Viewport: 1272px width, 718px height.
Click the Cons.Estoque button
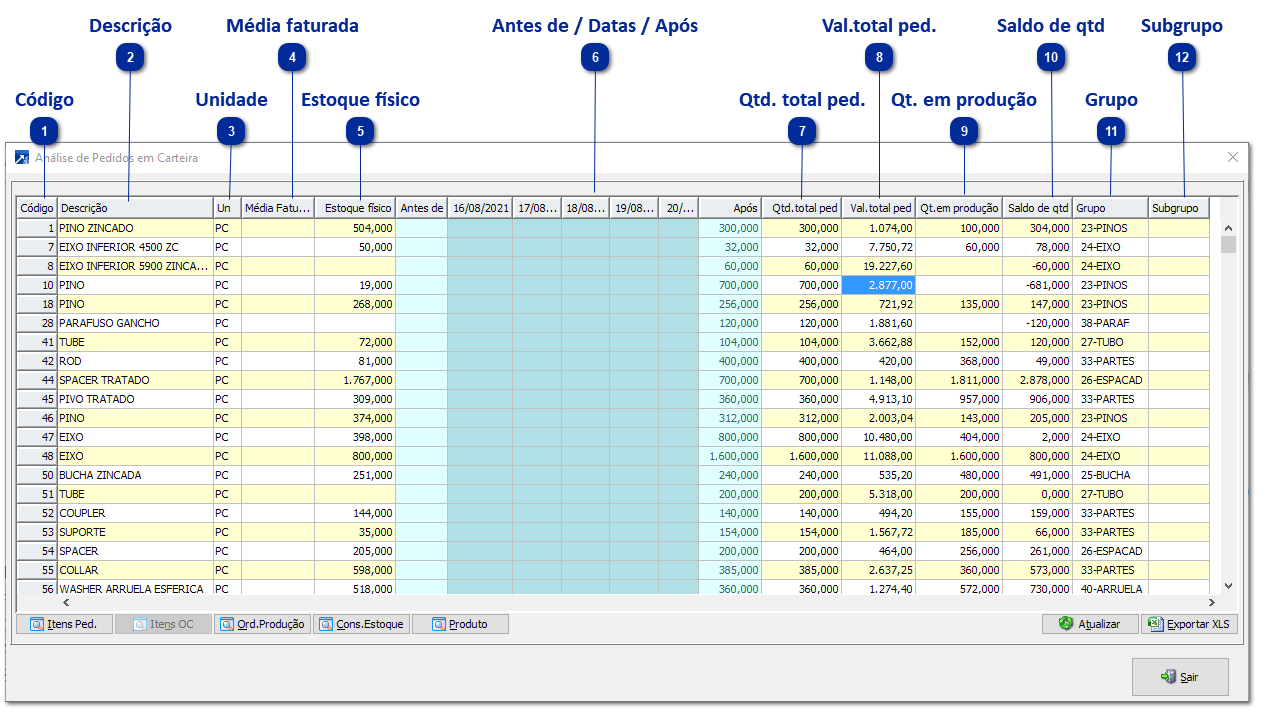coord(360,624)
